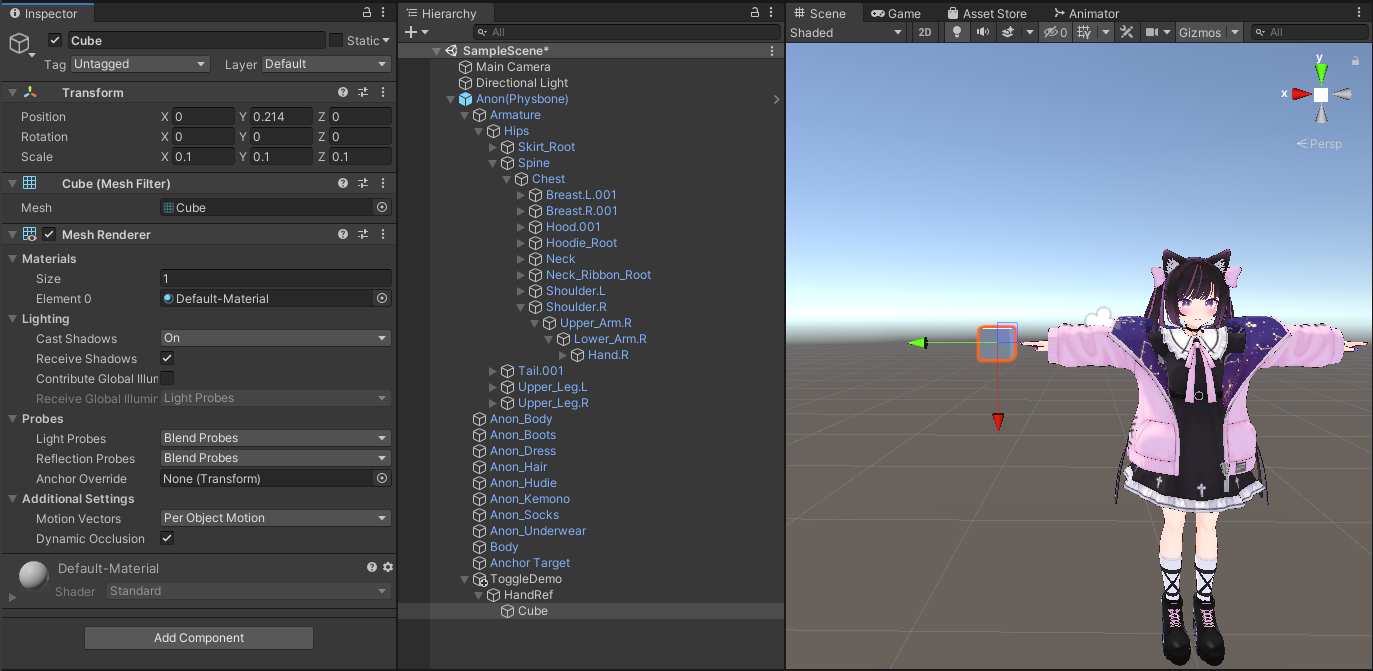Screen dimensions: 1373x671
Task: Toggle hidden objects visibility in the scene
Action: (x=1055, y=32)
